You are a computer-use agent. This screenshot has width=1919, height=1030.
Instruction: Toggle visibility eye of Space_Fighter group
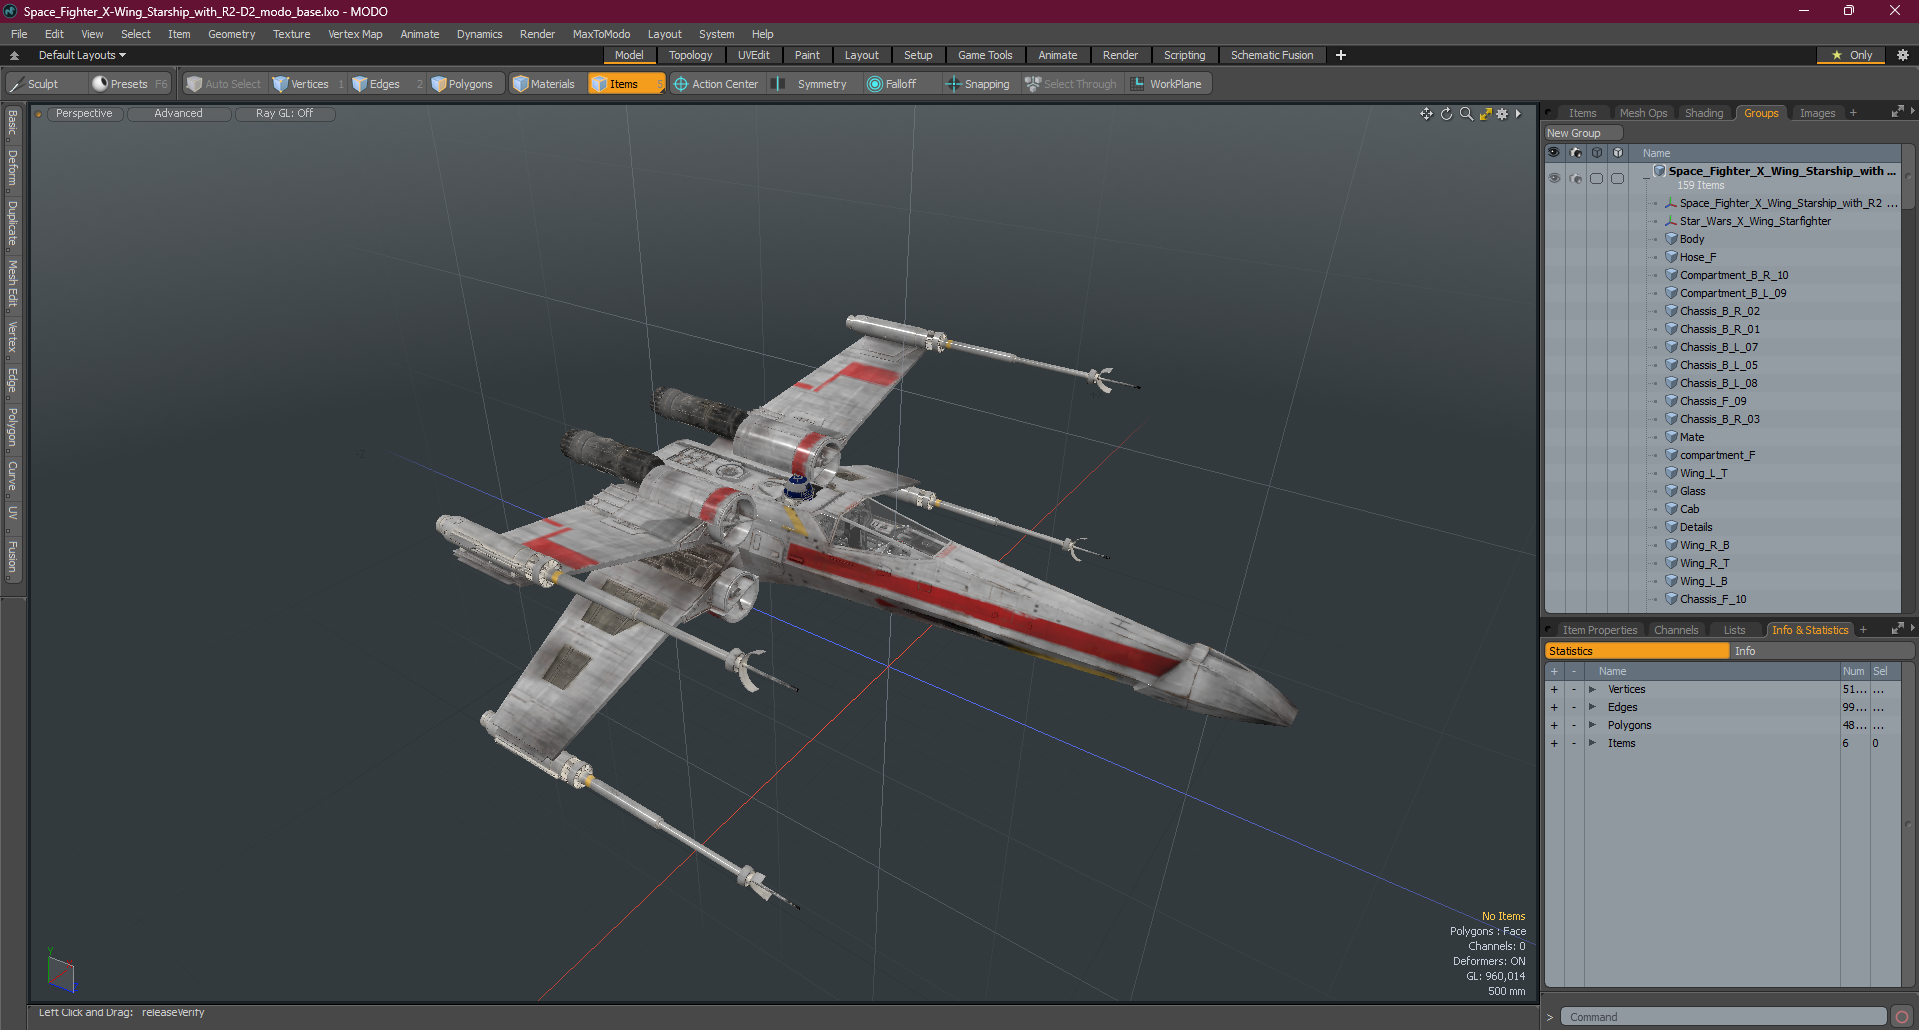[x=1554, y=178]
